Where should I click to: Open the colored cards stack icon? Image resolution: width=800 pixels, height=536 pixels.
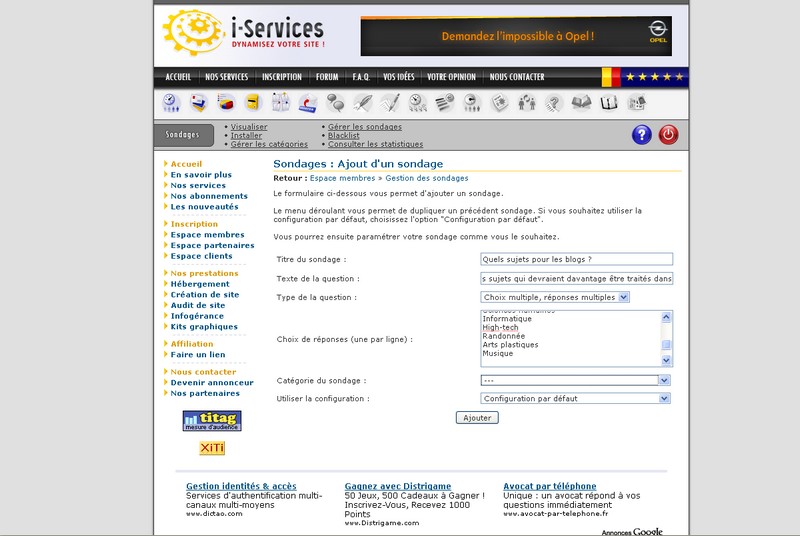[x=198, y=103]
